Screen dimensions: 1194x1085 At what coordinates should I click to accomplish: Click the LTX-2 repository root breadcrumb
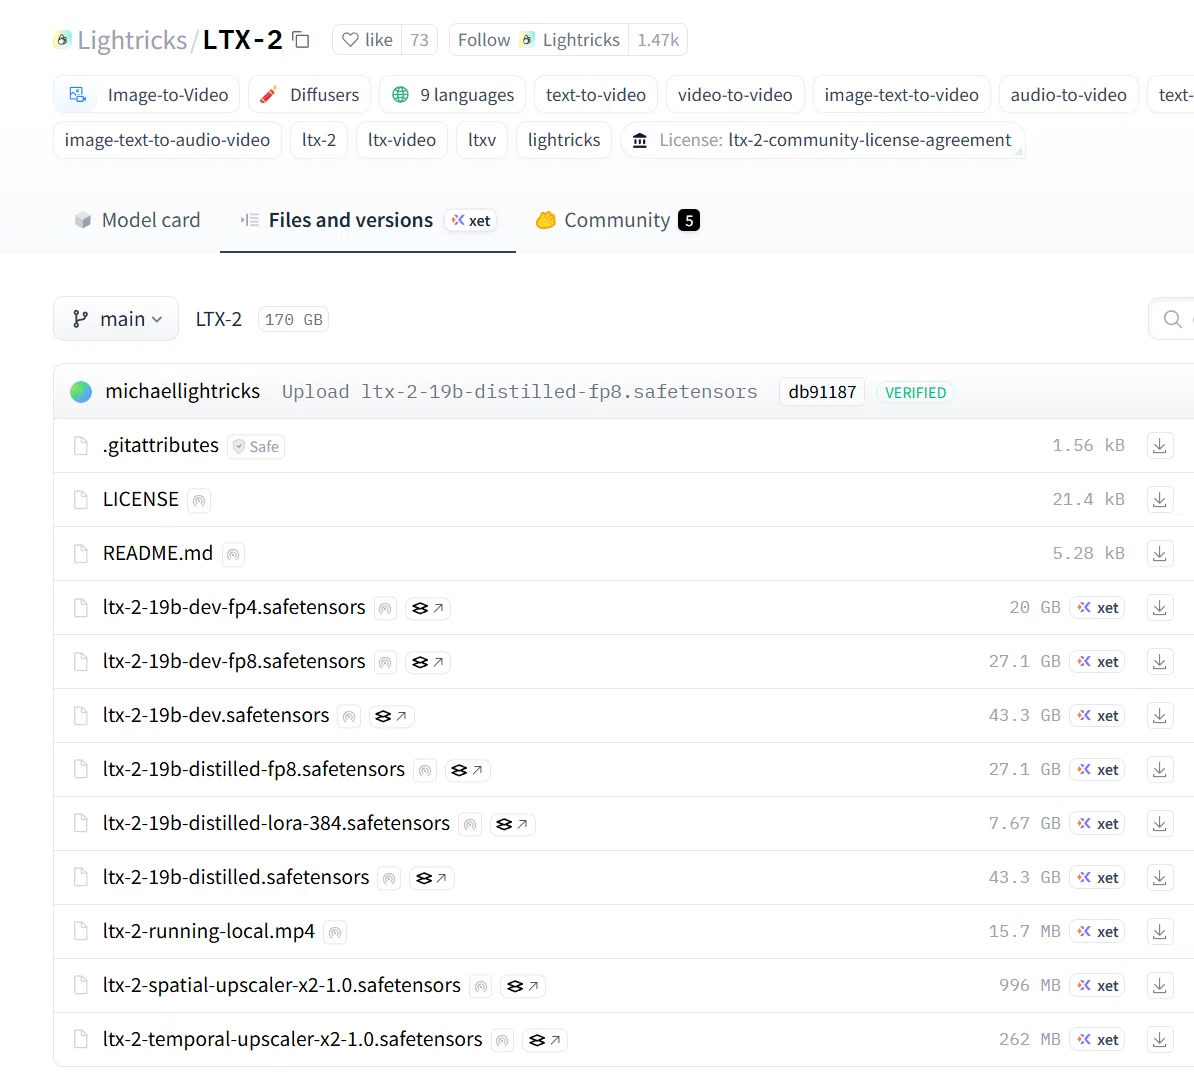[x=219, y=319]
